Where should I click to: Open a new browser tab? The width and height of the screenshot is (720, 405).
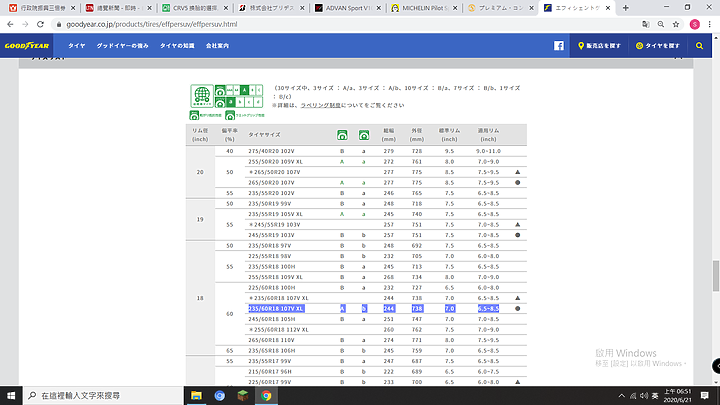tap(625, 8)
